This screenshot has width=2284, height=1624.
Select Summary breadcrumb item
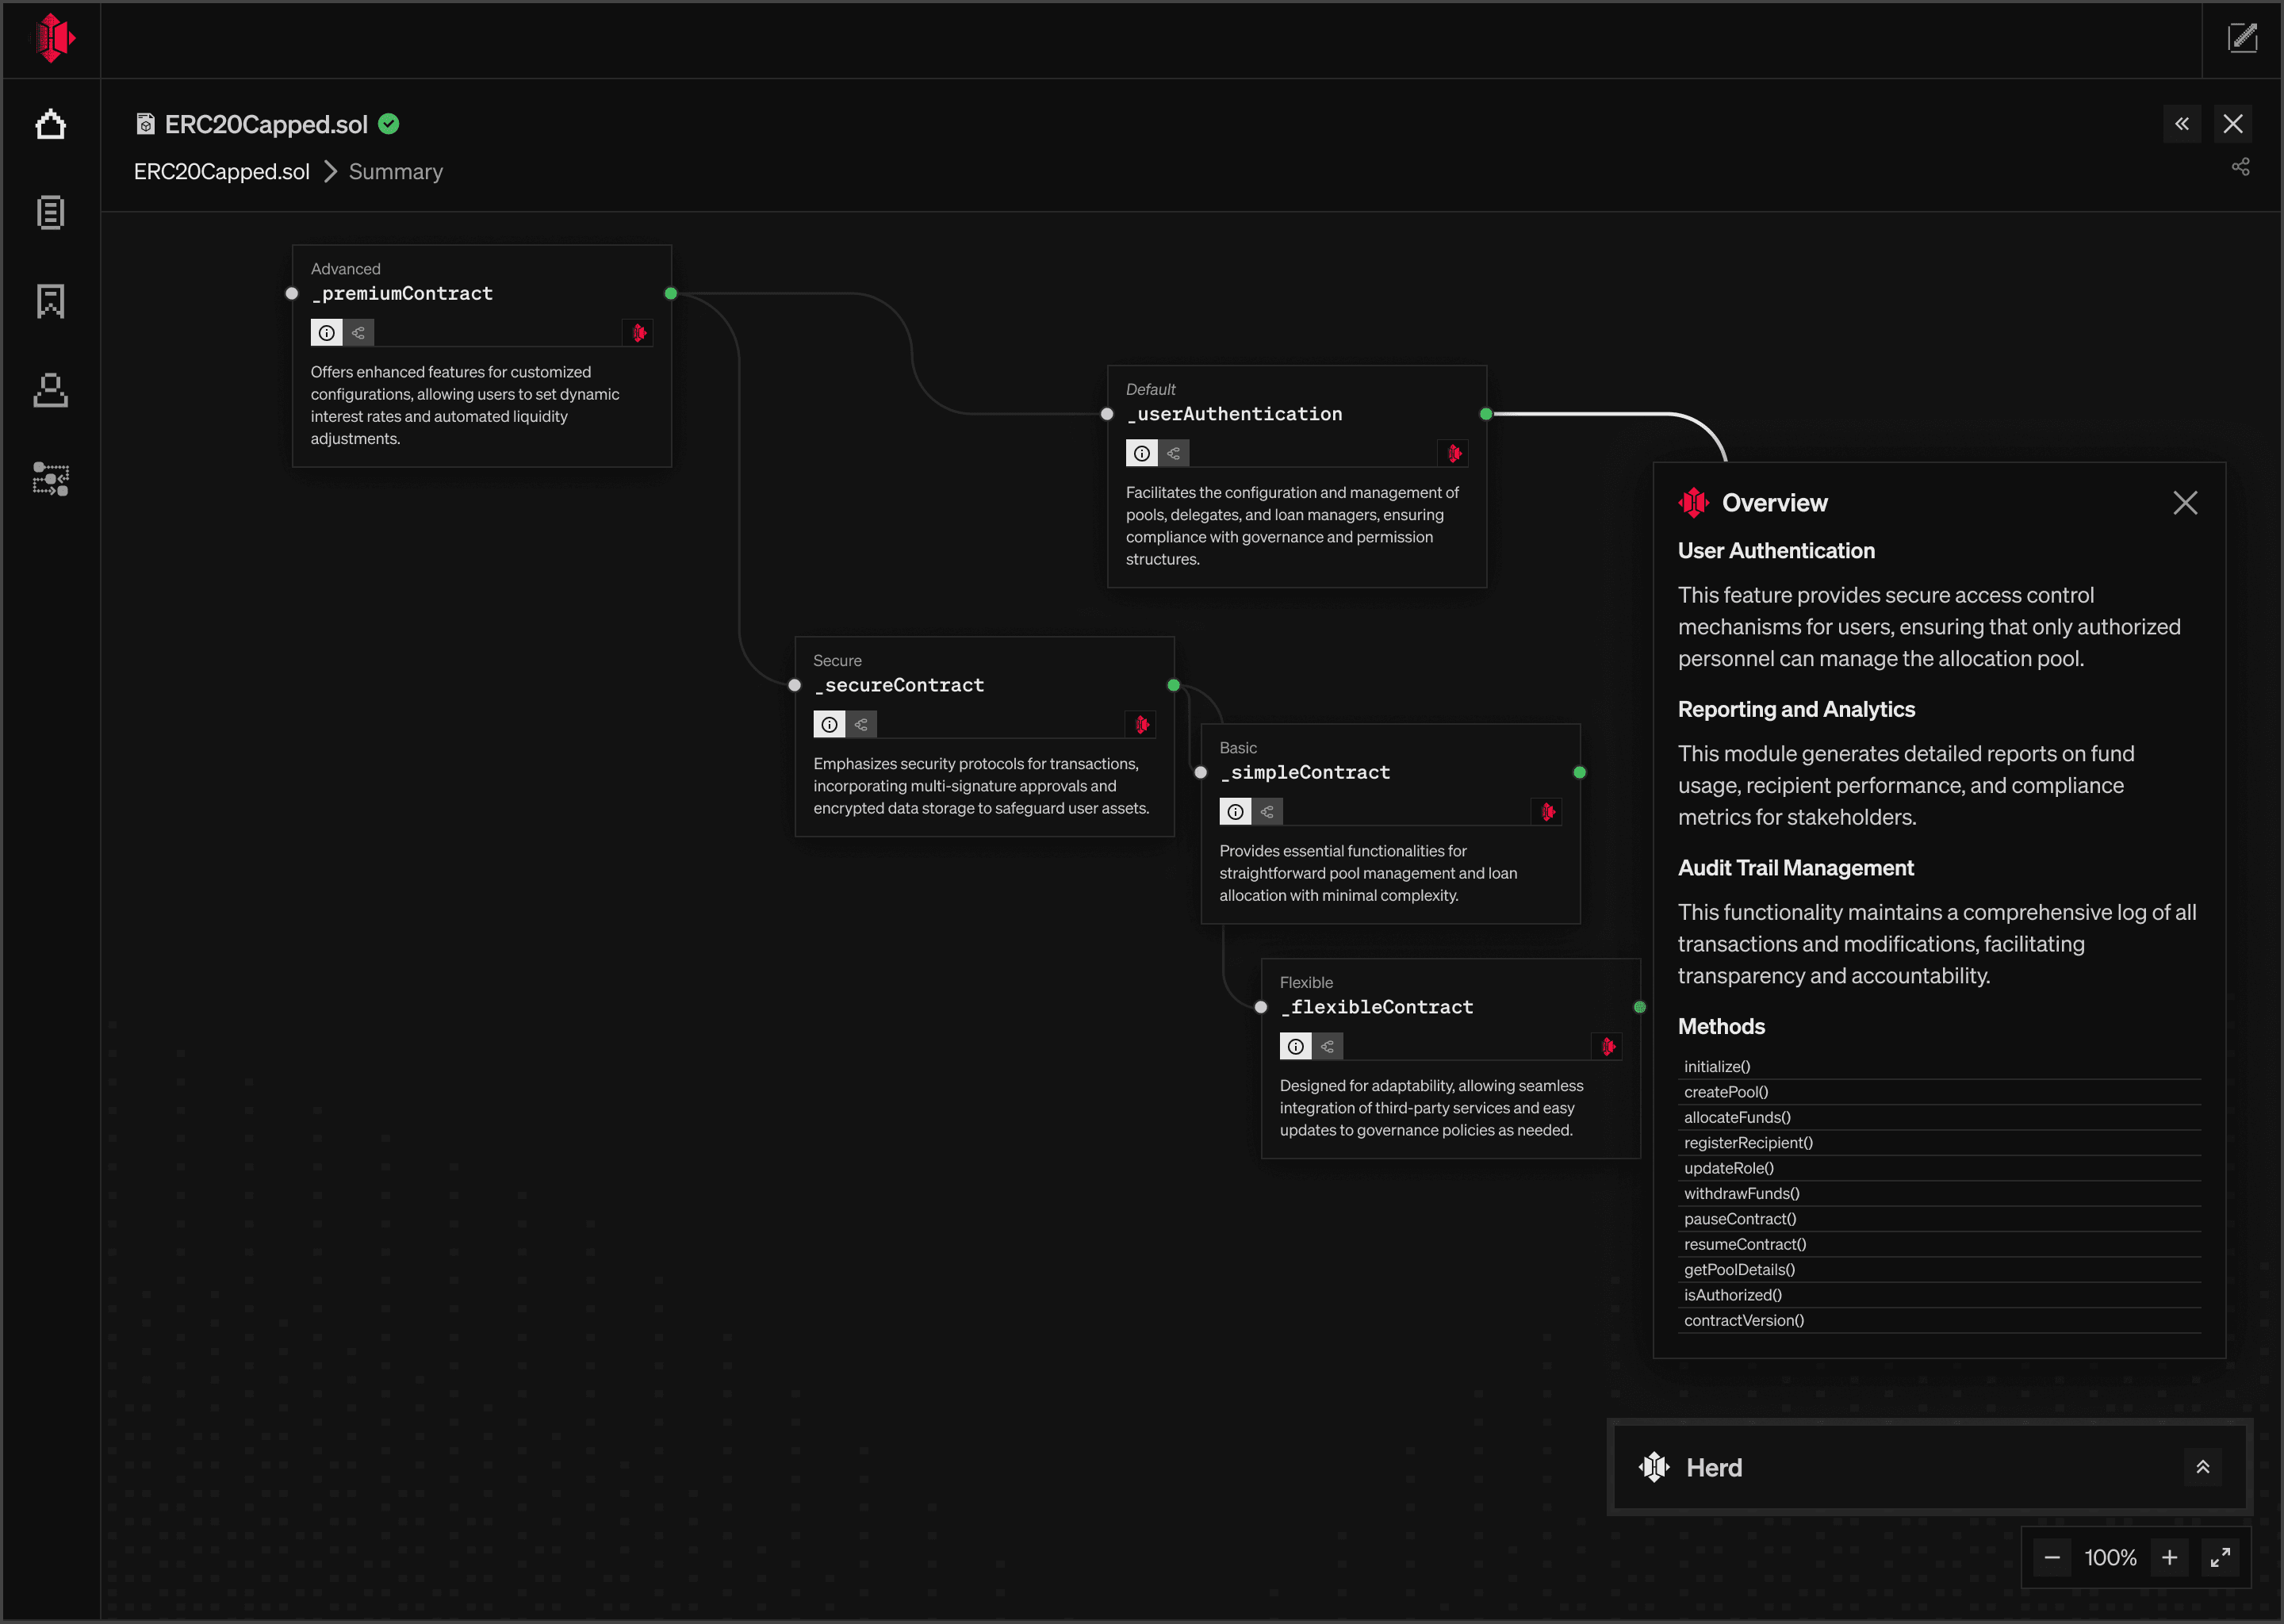[x=395, y=172]
